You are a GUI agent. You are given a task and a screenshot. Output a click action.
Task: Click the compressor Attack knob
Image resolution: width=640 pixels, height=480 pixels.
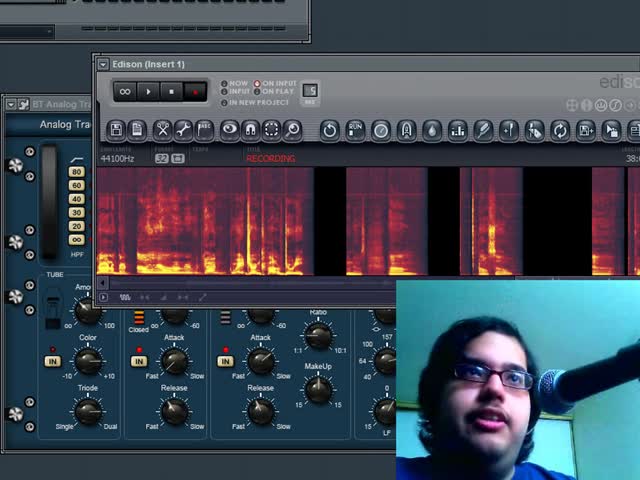coord(261,362)
